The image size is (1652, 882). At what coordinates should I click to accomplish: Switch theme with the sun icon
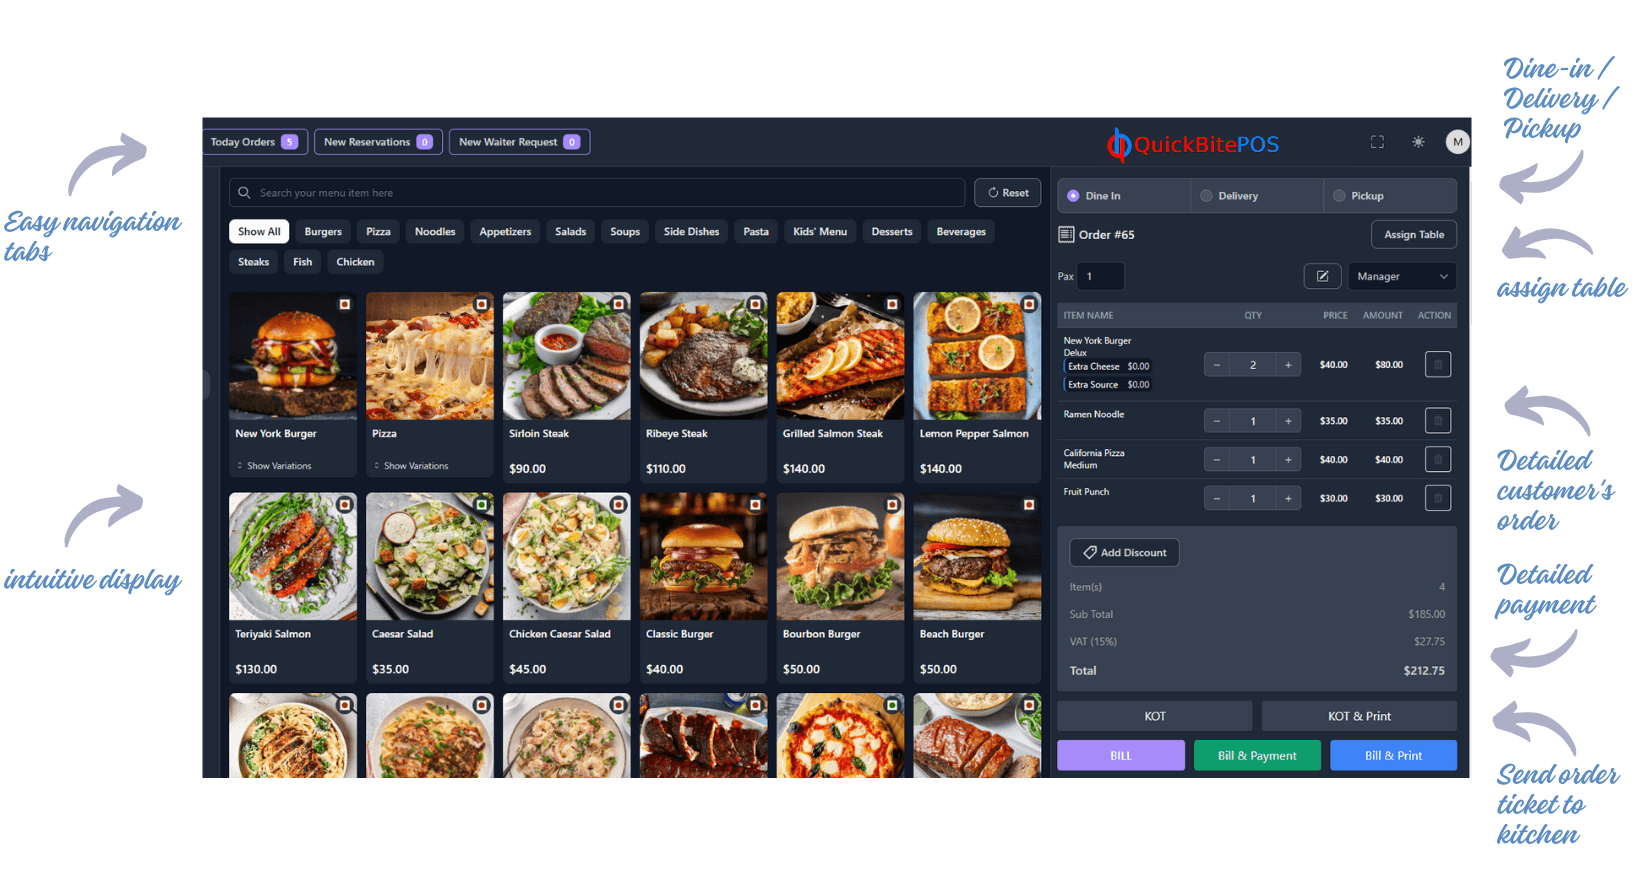[x=1418, y=142]
